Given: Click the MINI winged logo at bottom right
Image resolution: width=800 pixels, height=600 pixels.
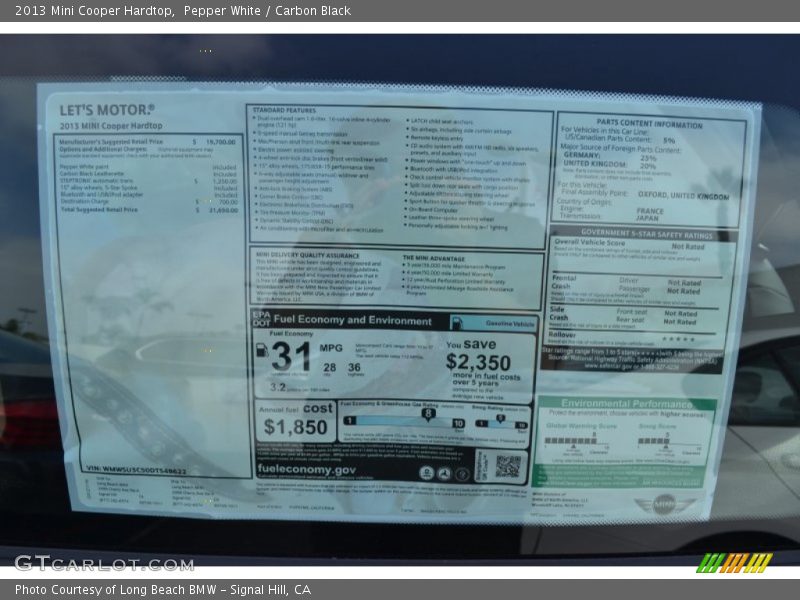Looking at the screenshot, I should 665,505.
